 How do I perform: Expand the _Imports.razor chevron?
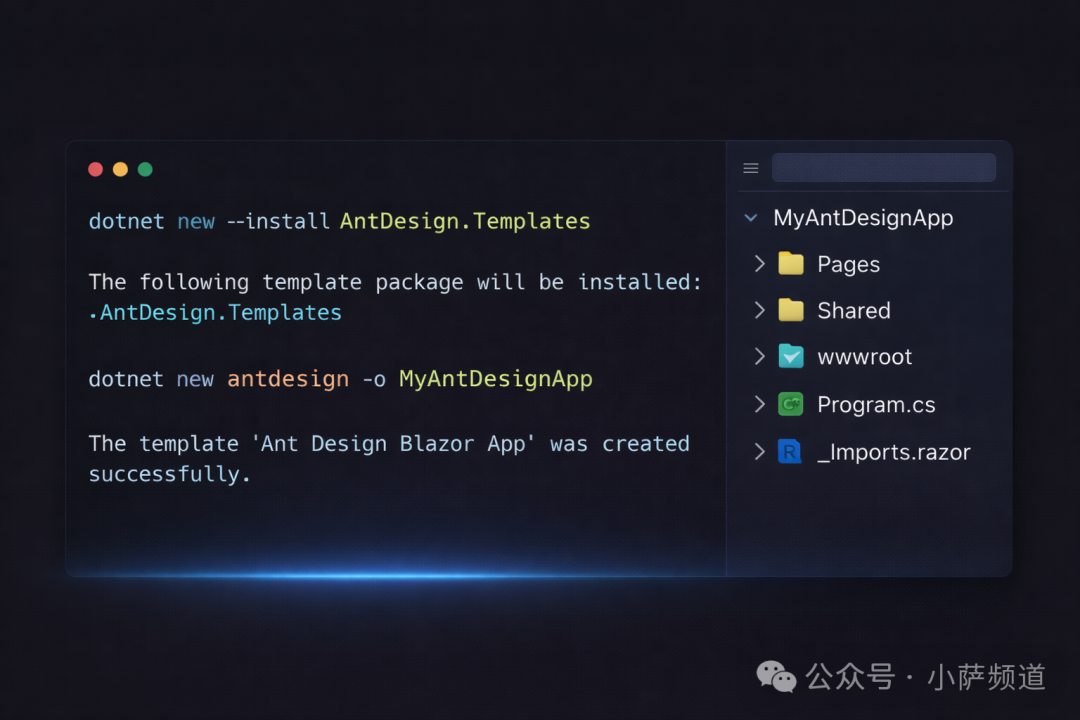[x=760, y=451]
